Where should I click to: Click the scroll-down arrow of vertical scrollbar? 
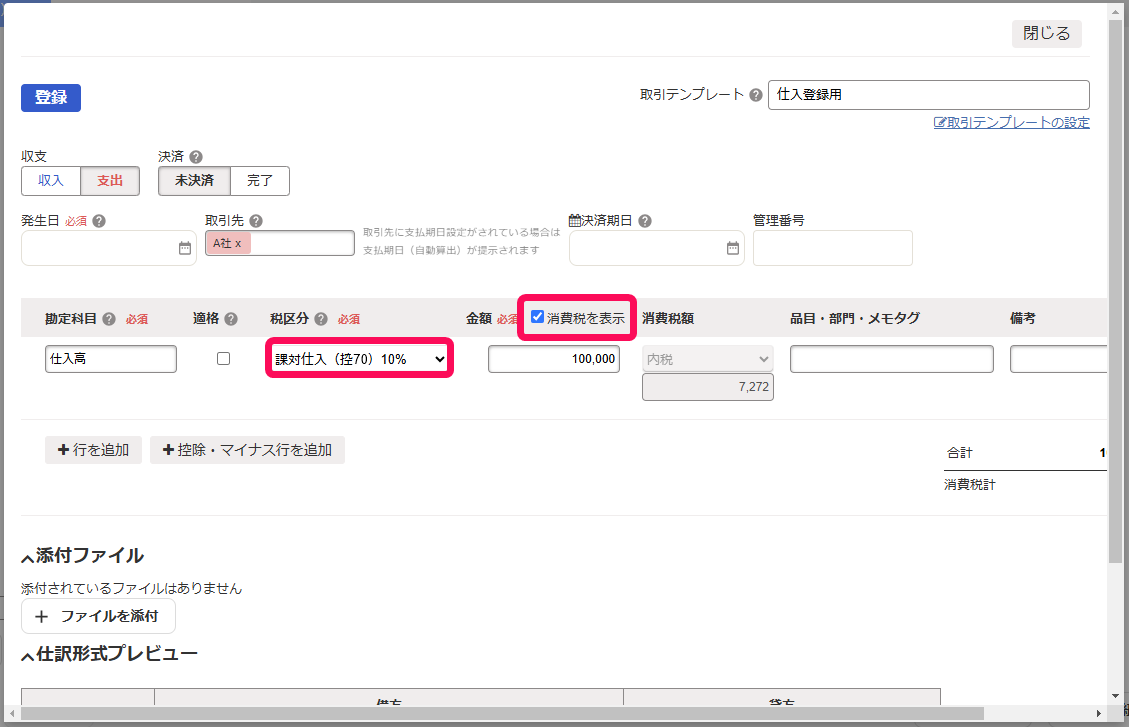click(x=1115, y=696)
